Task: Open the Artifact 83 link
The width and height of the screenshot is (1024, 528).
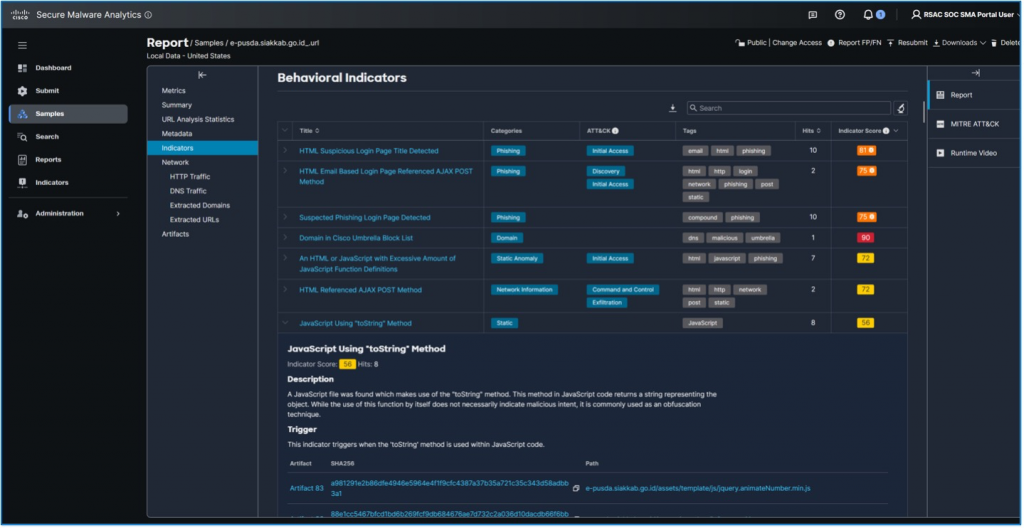Action: point(306,487)
